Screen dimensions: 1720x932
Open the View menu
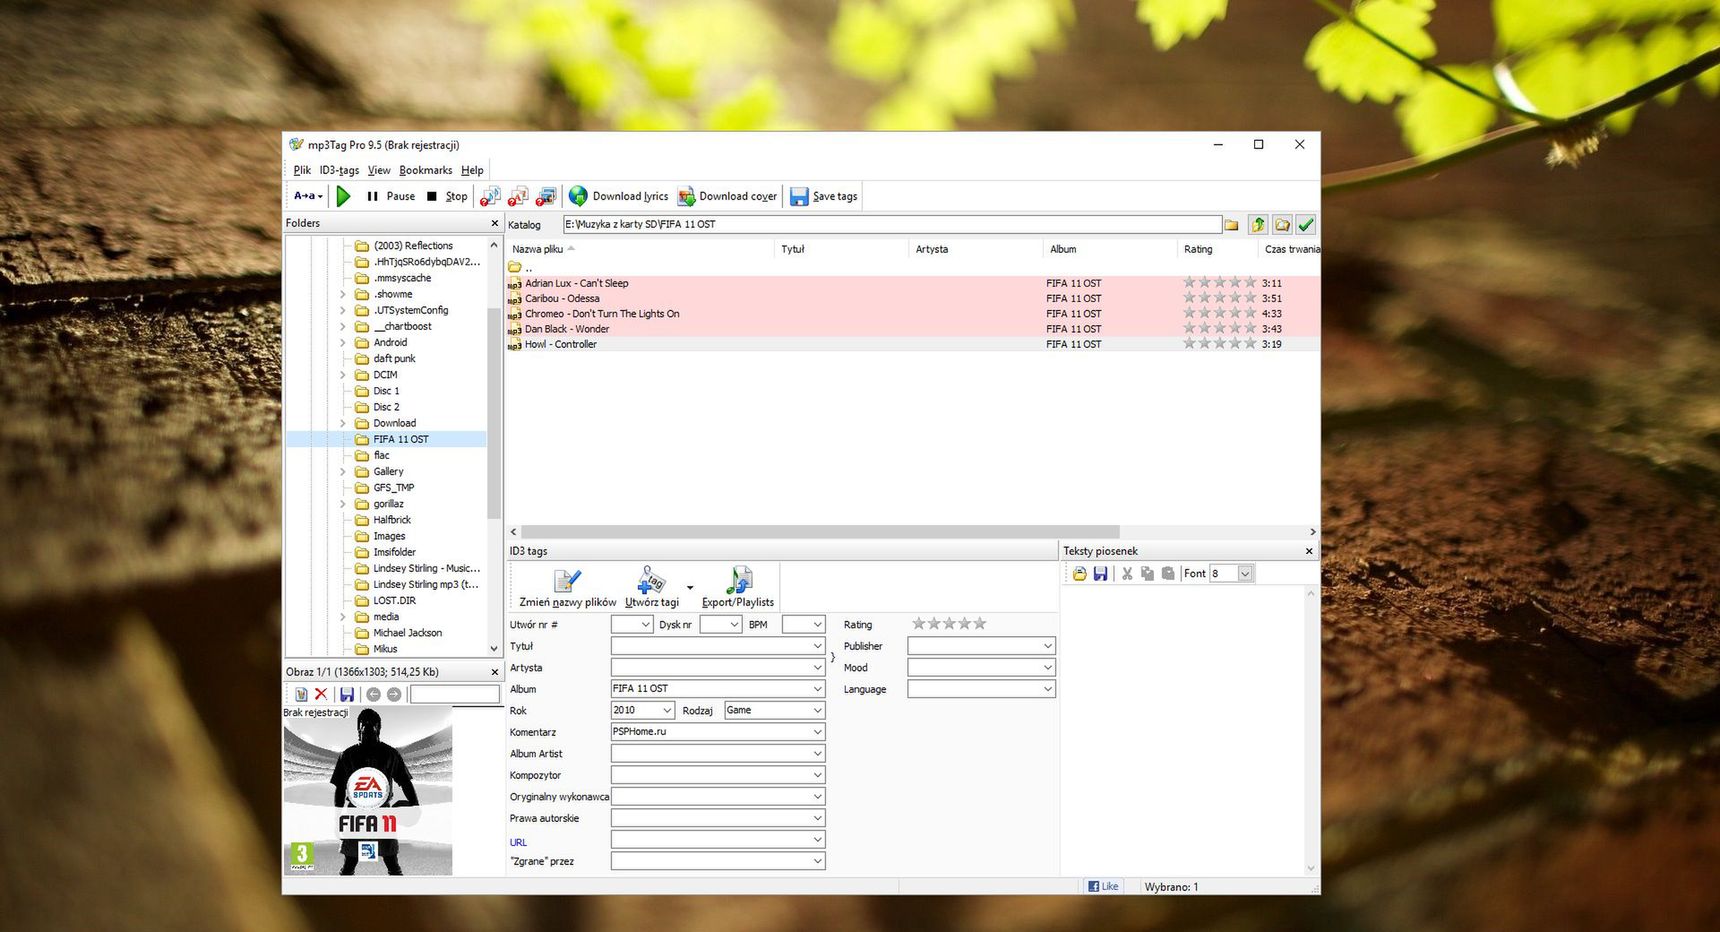379,170
